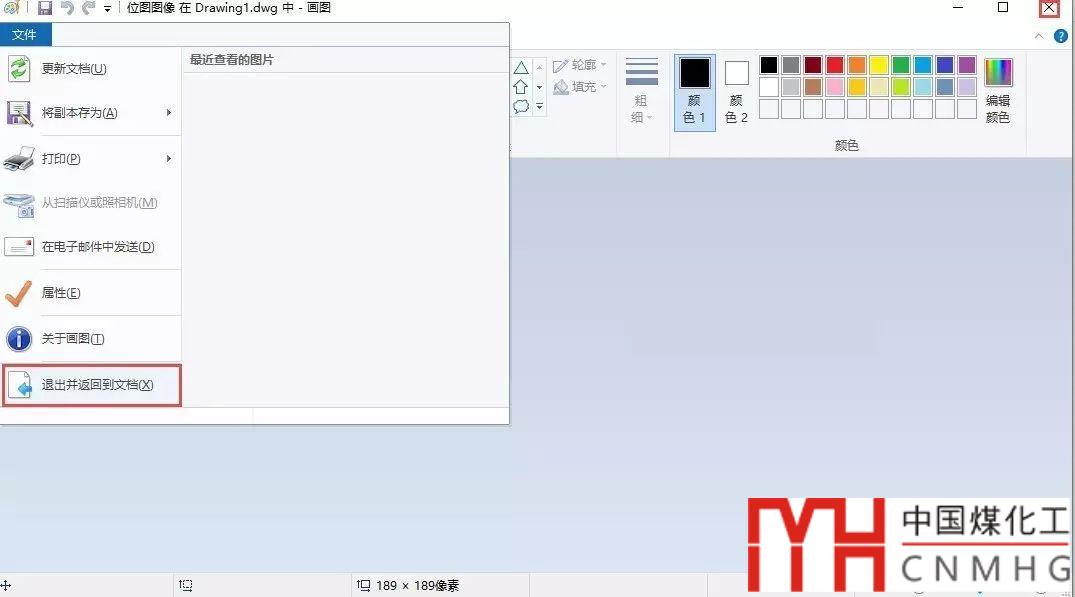The height and width of the screenshot is (597, 1075).
Task: Choose 在电子邮件中发送(D)
Action: (90, 247)
